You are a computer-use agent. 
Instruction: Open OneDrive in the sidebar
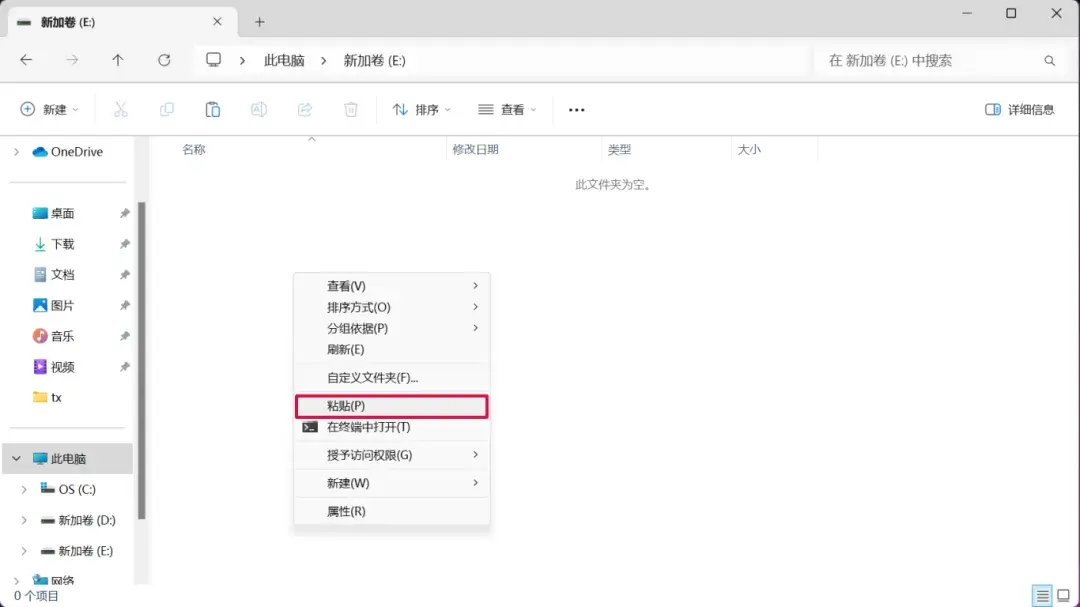68,152
